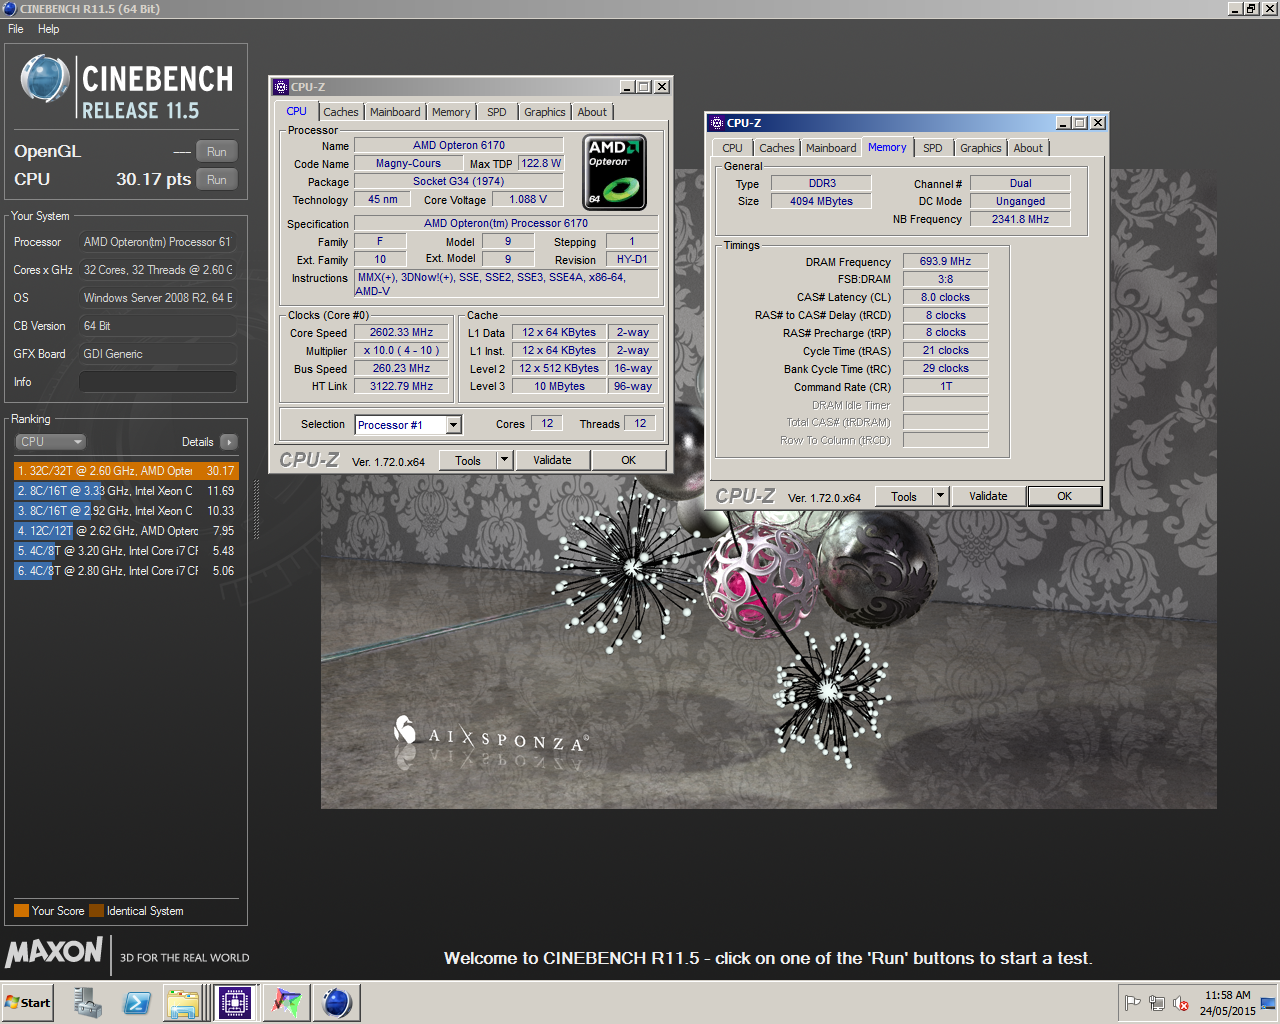Select ranking entry 4C/8T @ 3.20 GHz
This screenshot has height=1024, width=1280.
[x=126, y=551]
